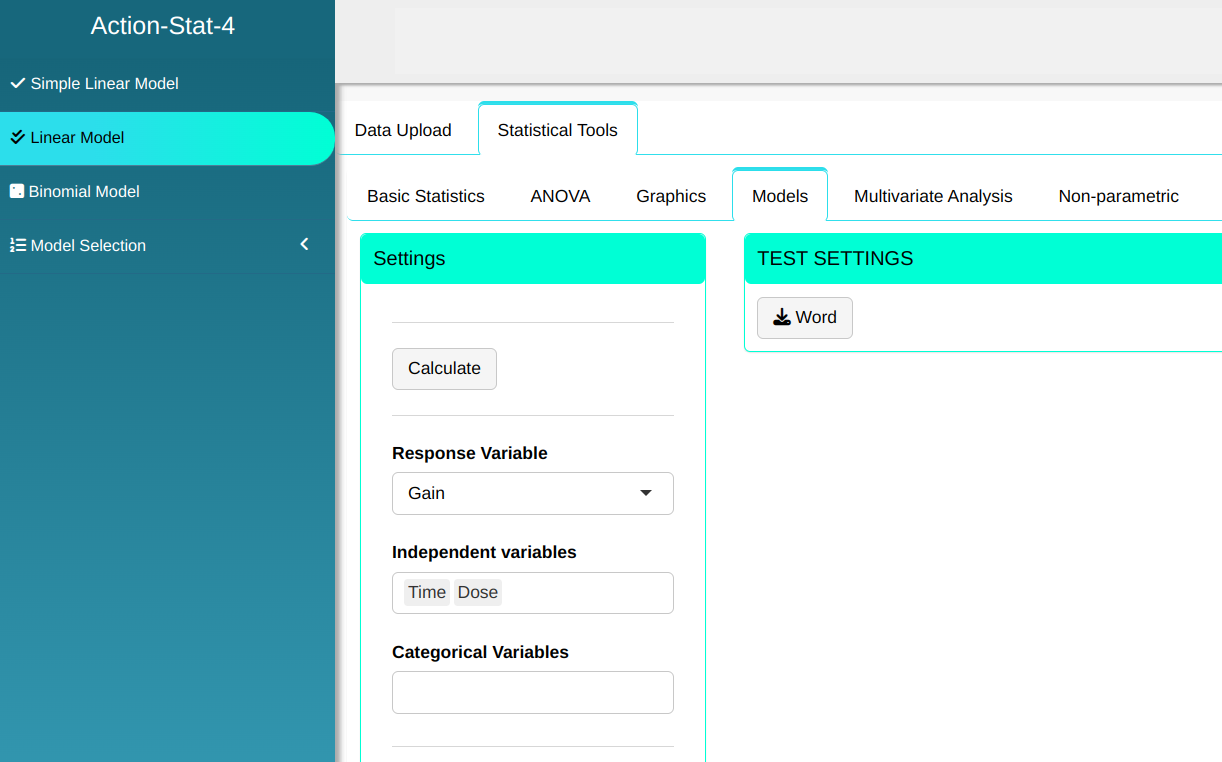Click the Binomial Model dice icon
This screenshot has width=1222, height=762.
coord(17,191)
